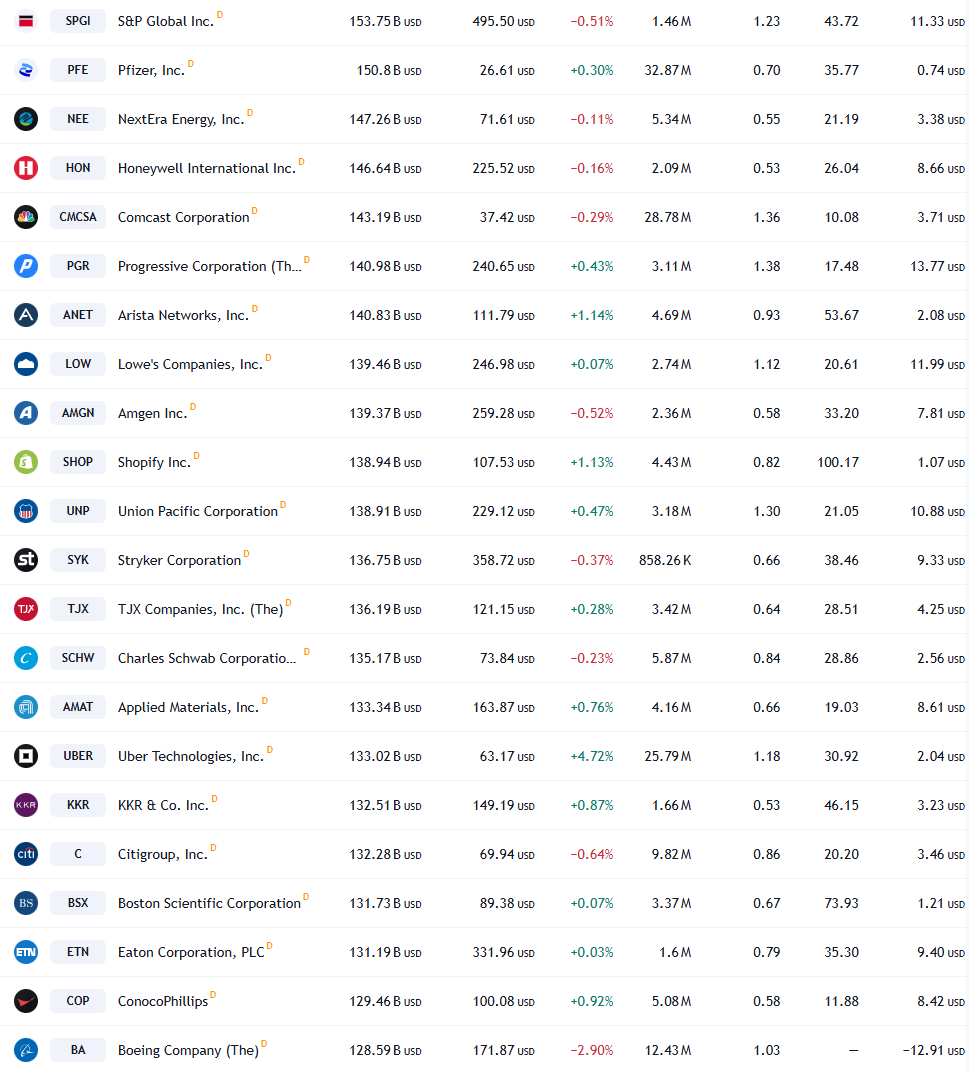Image resolution: width=969 pixels, height=1071 pixels.
Task: Click the Applied Materials logo icon
Action: click(26, 707)
